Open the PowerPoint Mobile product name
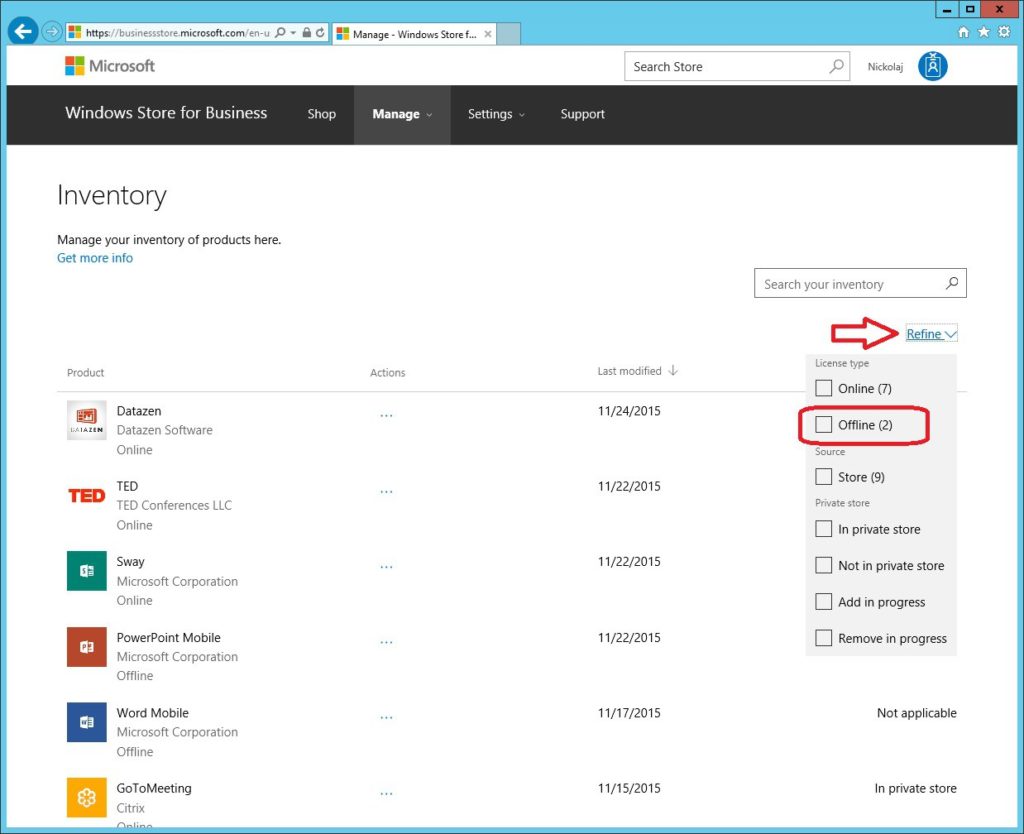Screen dimensions: 1024x834 click(168, 637)
